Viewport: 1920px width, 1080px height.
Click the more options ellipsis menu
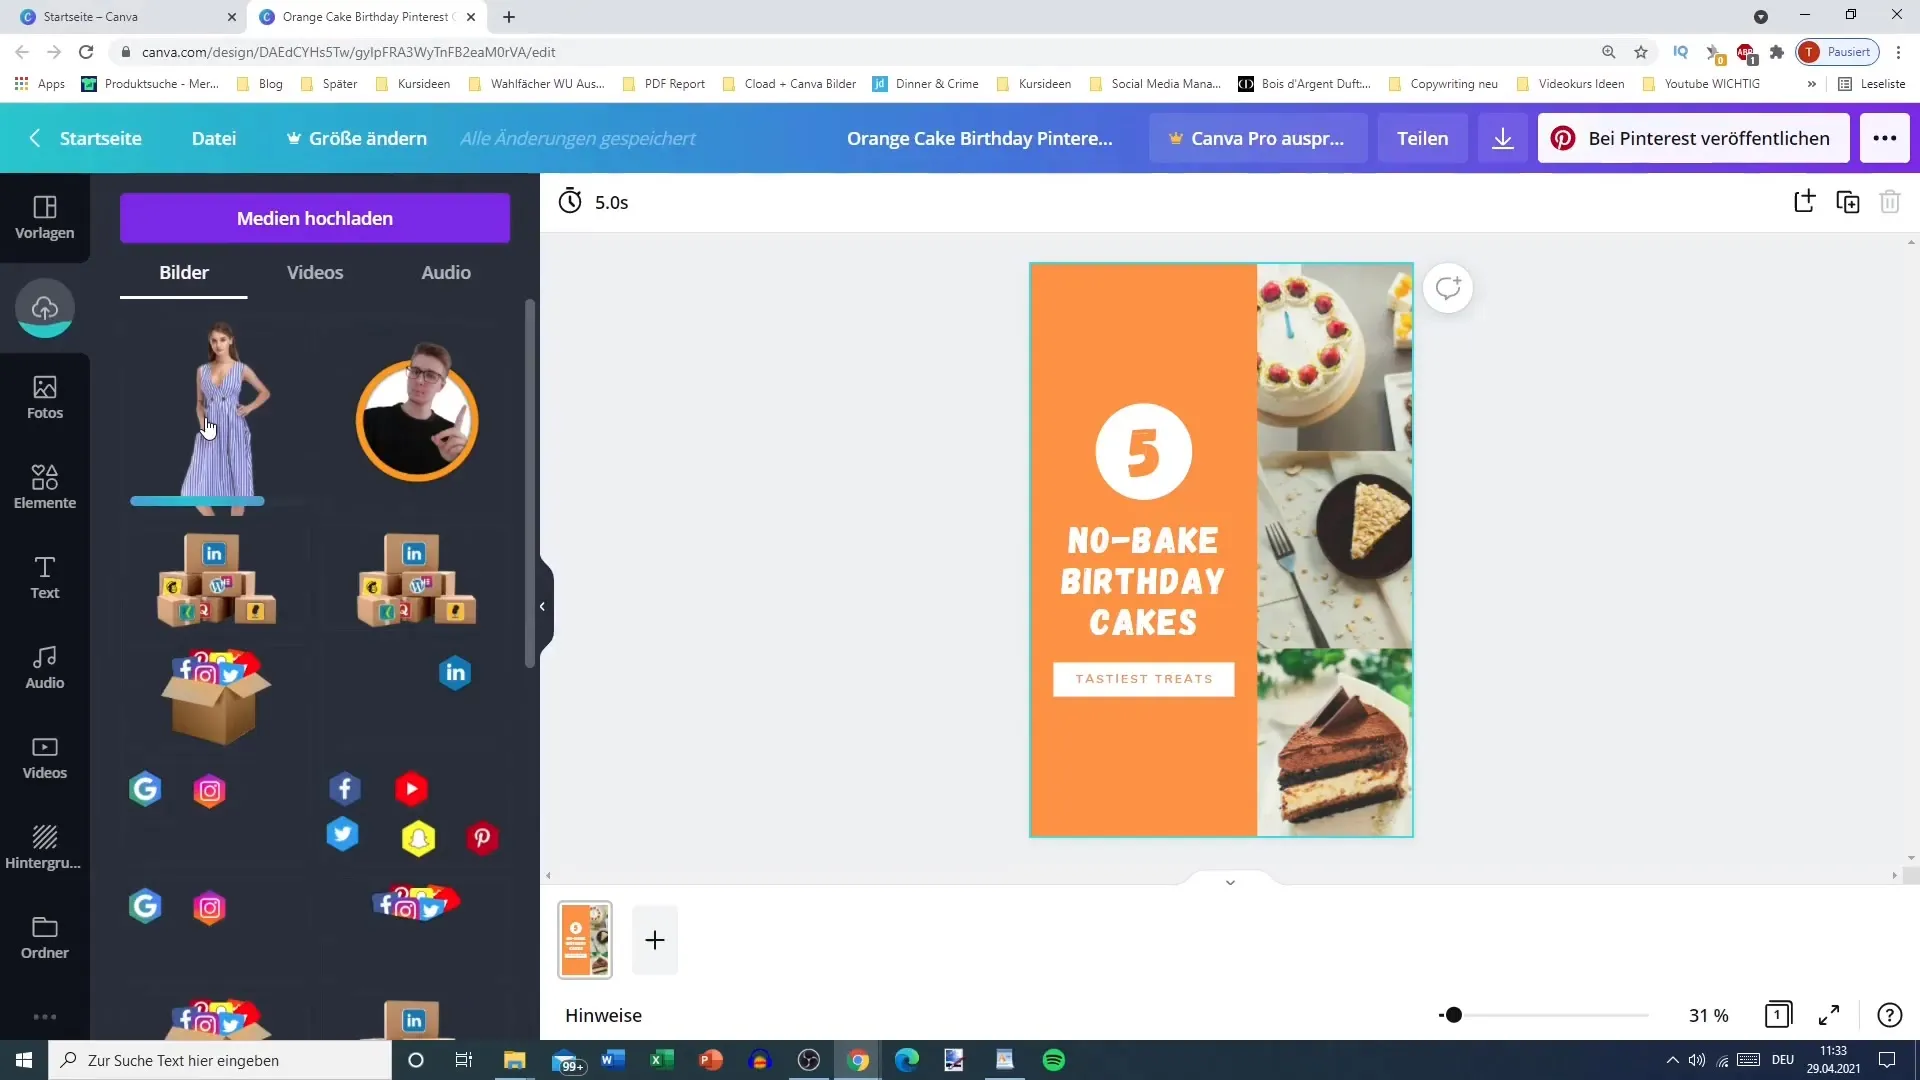point(1884,137)
